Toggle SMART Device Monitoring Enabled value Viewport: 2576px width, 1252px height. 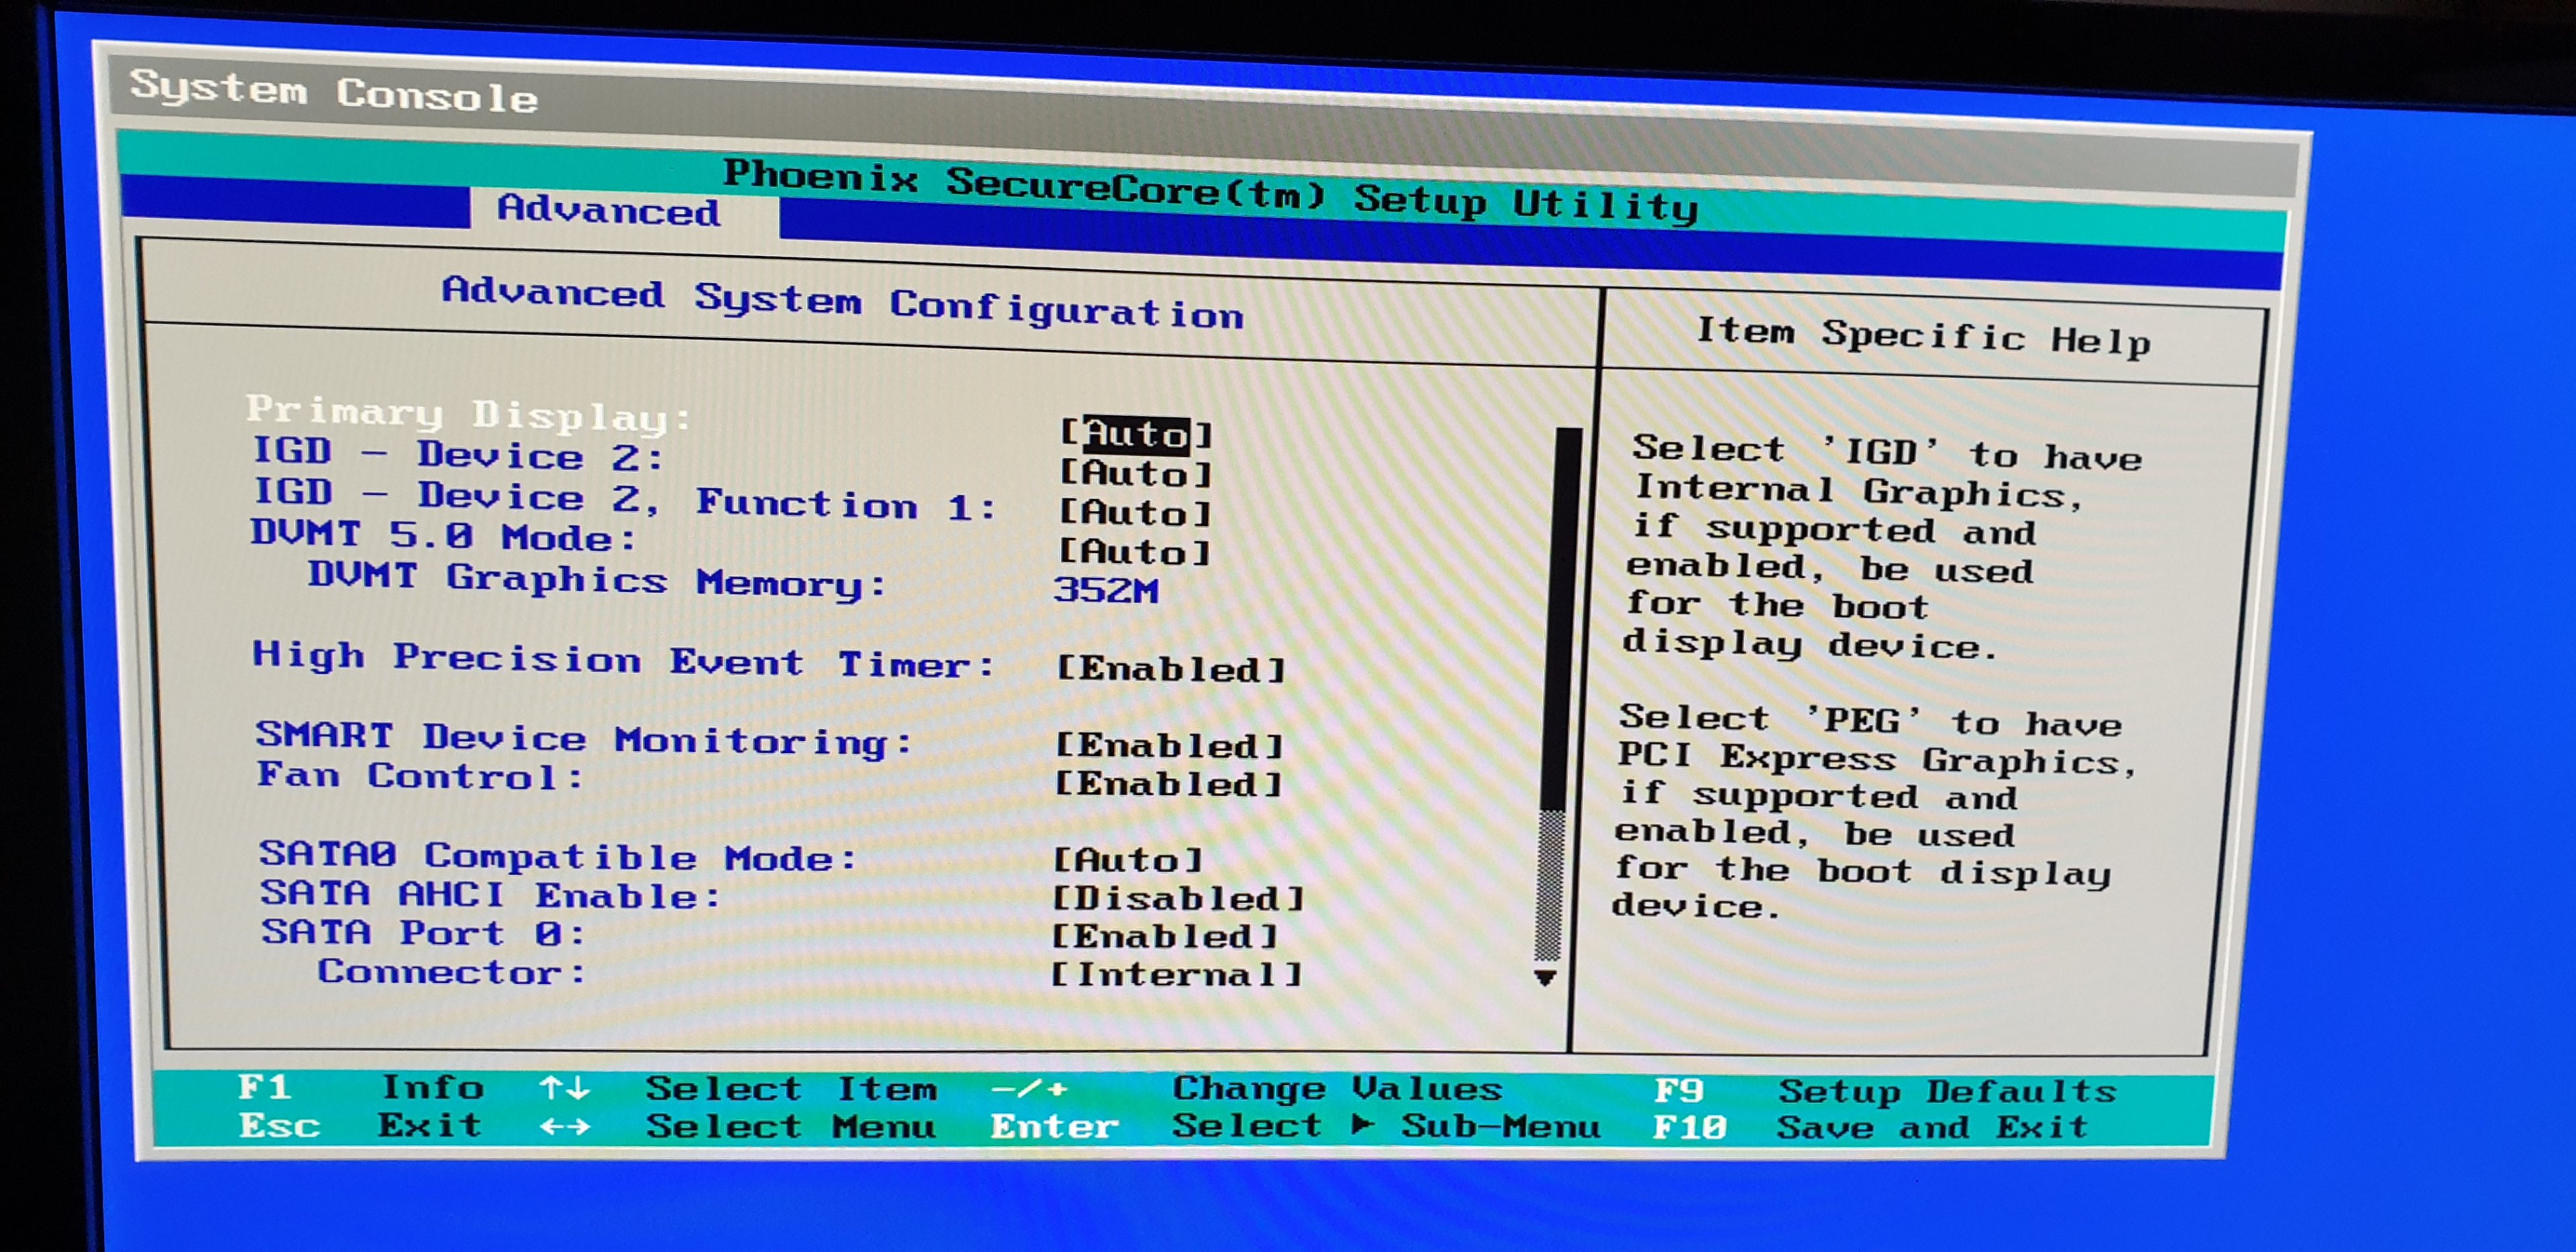point(1169,746)
